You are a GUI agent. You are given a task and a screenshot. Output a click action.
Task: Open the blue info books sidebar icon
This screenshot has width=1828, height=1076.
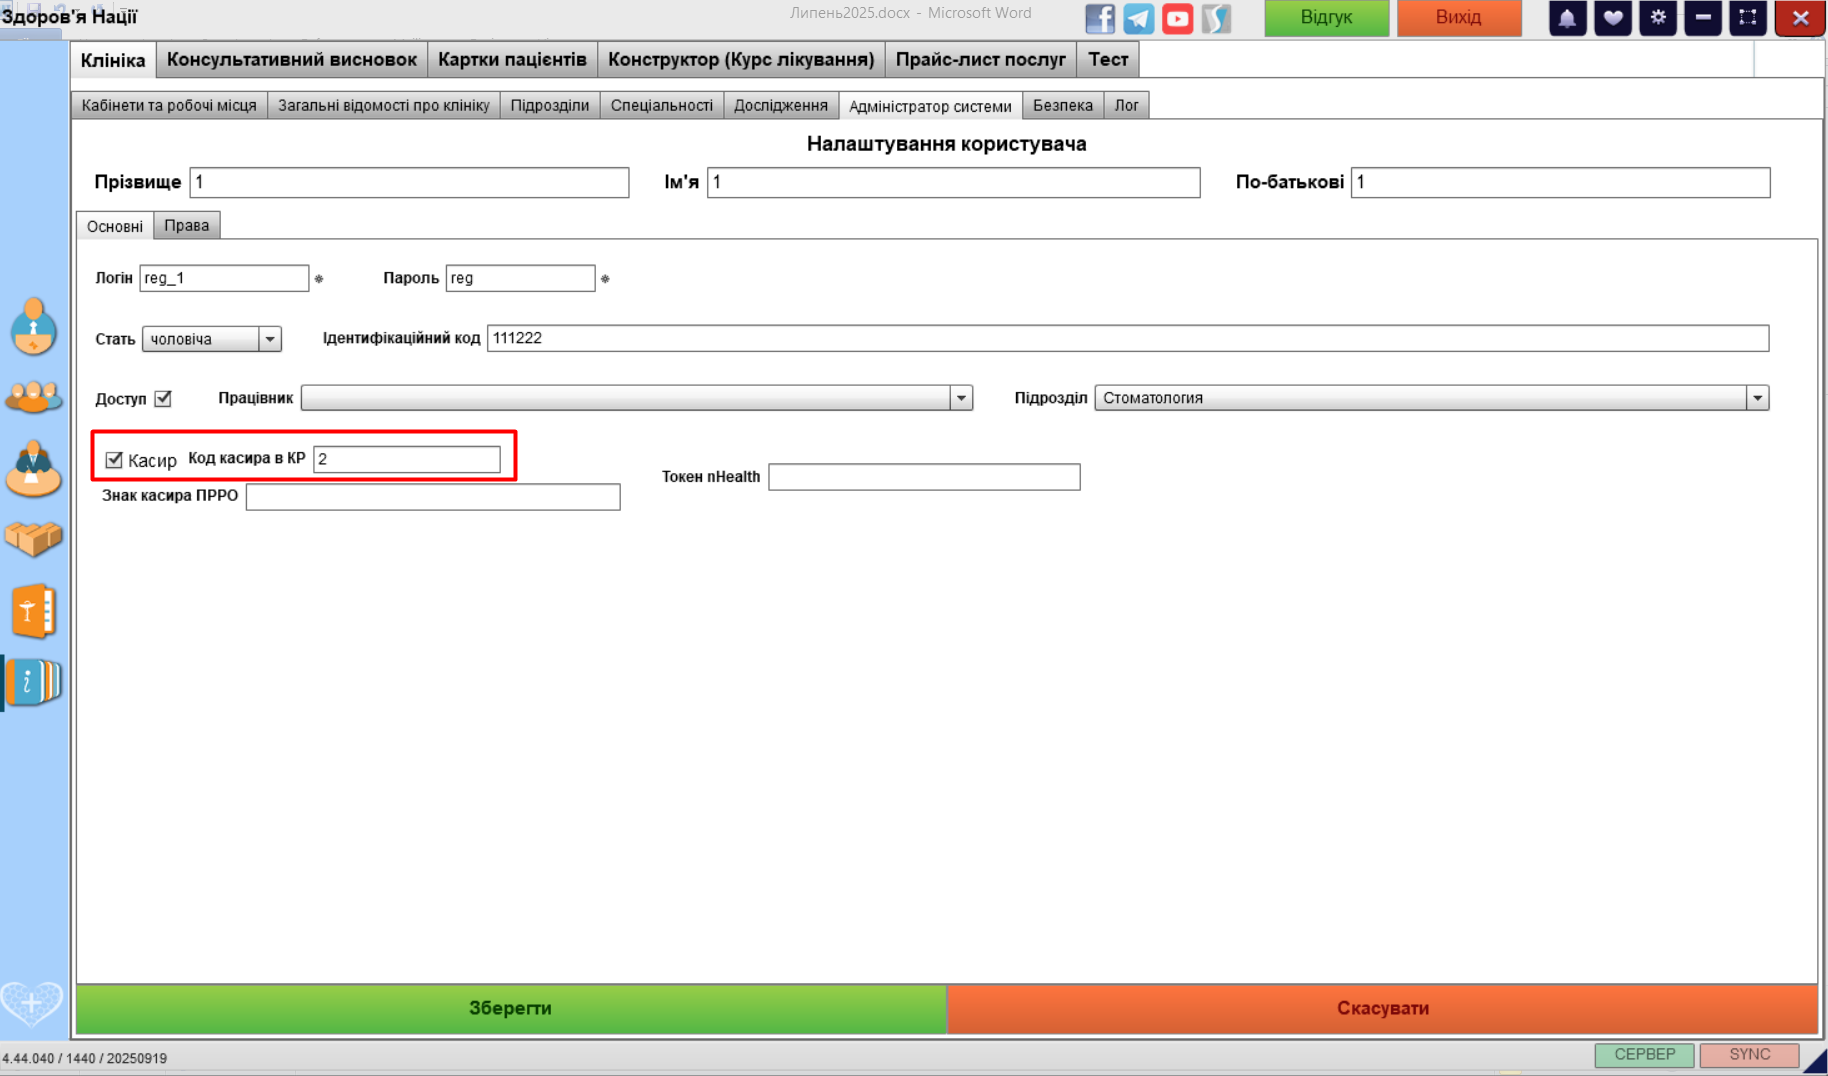pos(33,682)
